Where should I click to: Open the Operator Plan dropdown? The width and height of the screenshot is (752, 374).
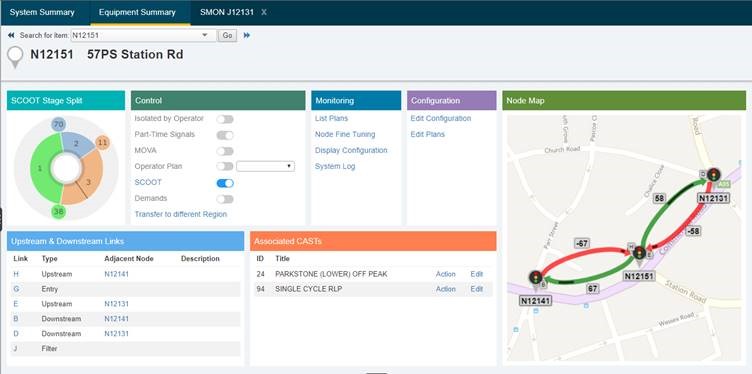pos(265,166)
